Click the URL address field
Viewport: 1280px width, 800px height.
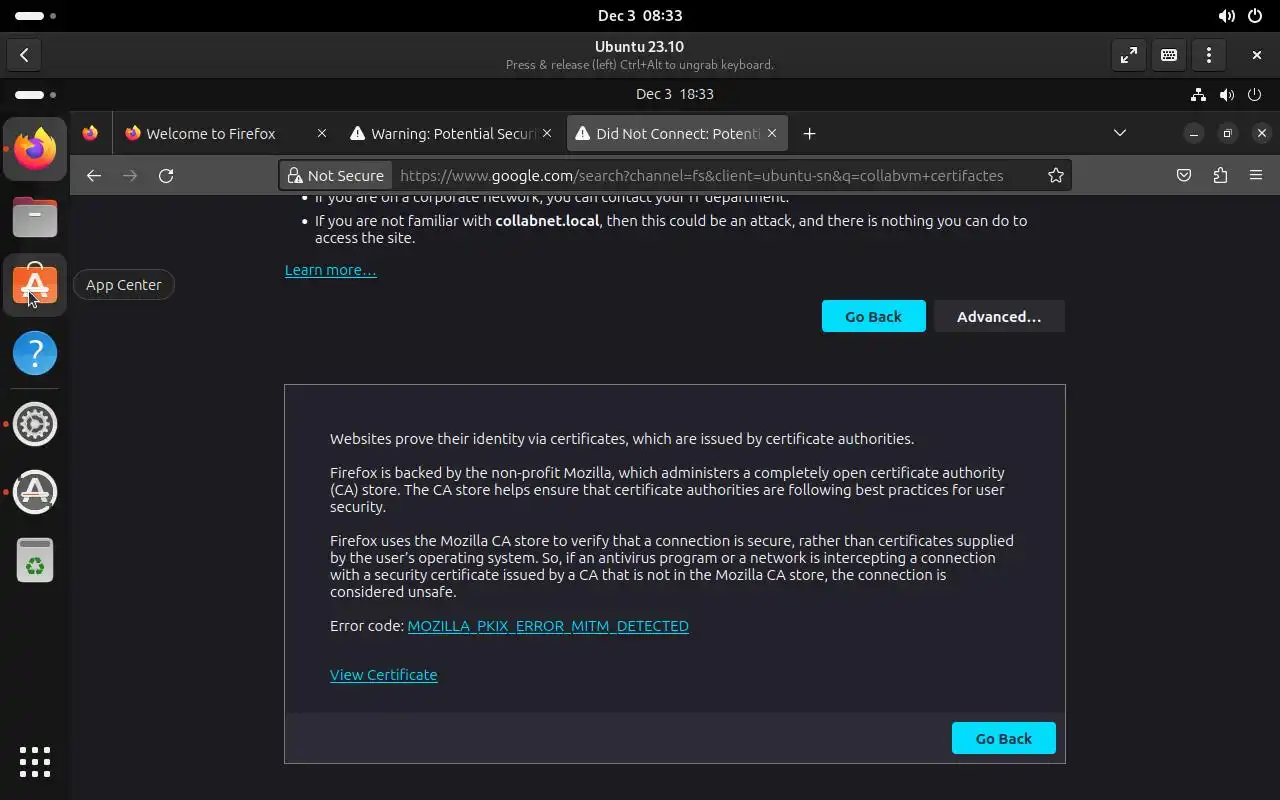pos(702,175)
